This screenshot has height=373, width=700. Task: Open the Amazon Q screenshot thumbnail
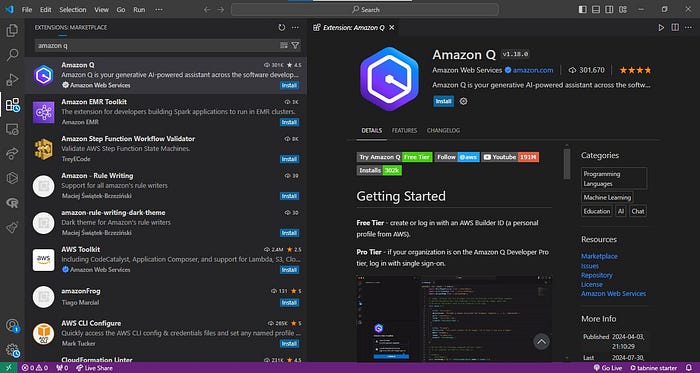coord(454,319)
